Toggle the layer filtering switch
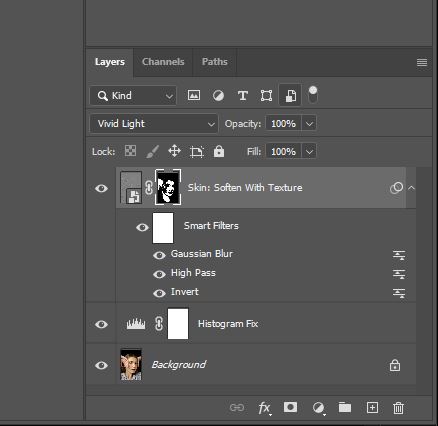This screenshot has height=426, width=438. (313, 95)
